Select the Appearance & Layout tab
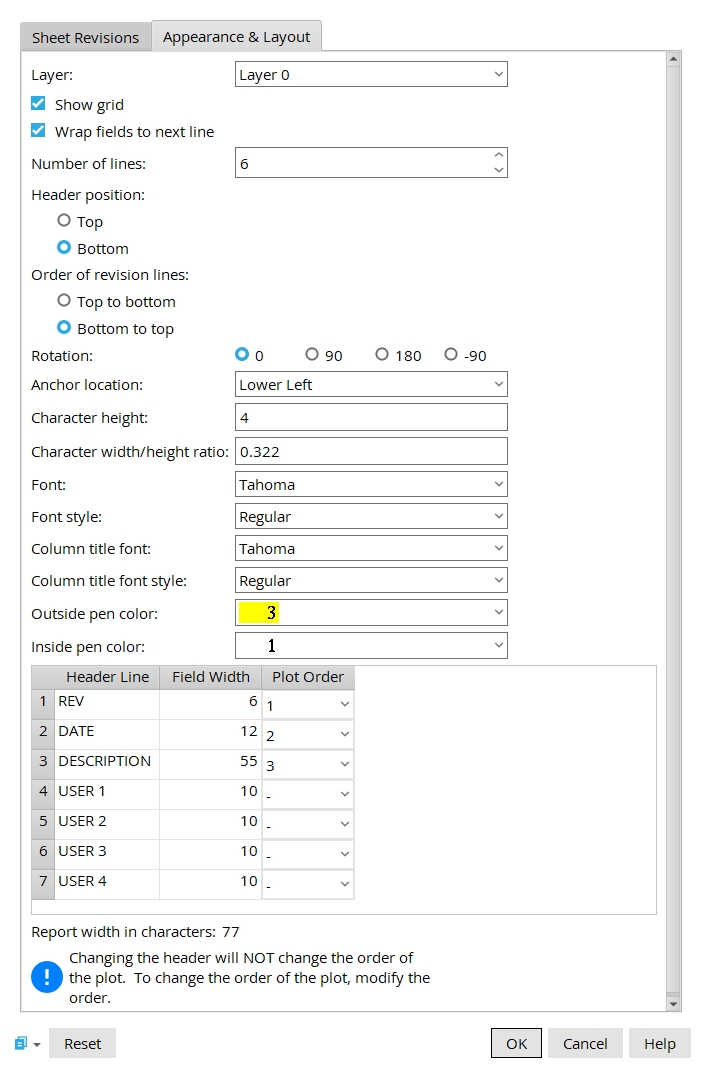The image size is (702, 1068). (236, 37)
